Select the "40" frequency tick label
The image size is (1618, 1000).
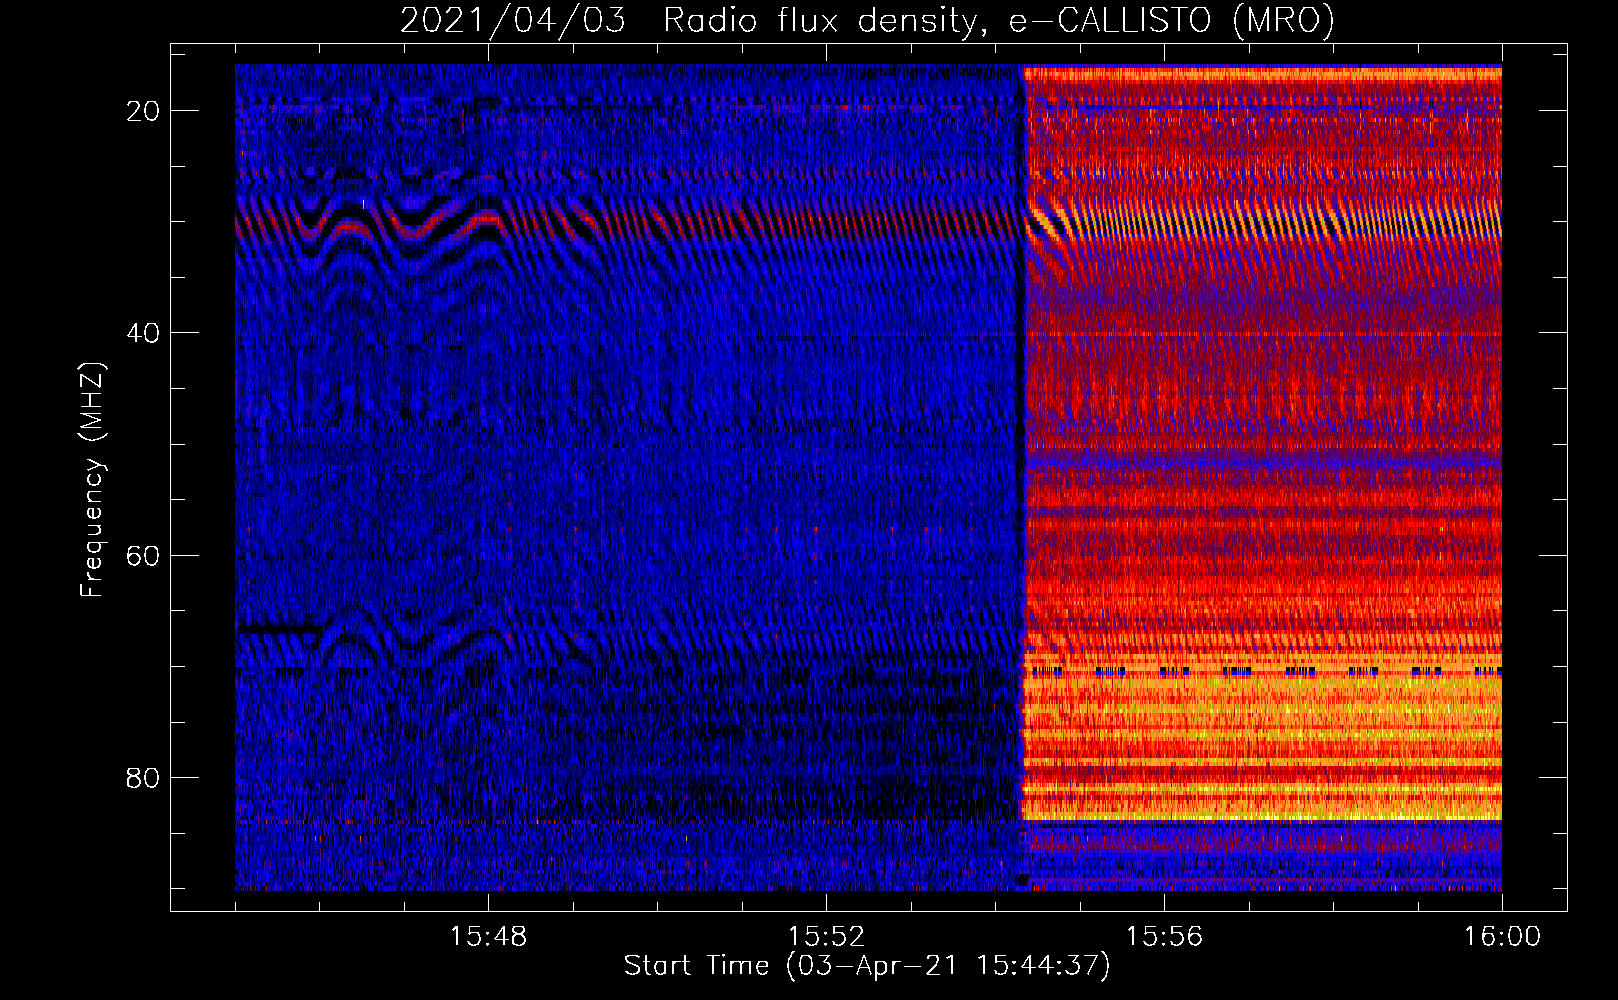pyautogui.click(x=144, y=333)
